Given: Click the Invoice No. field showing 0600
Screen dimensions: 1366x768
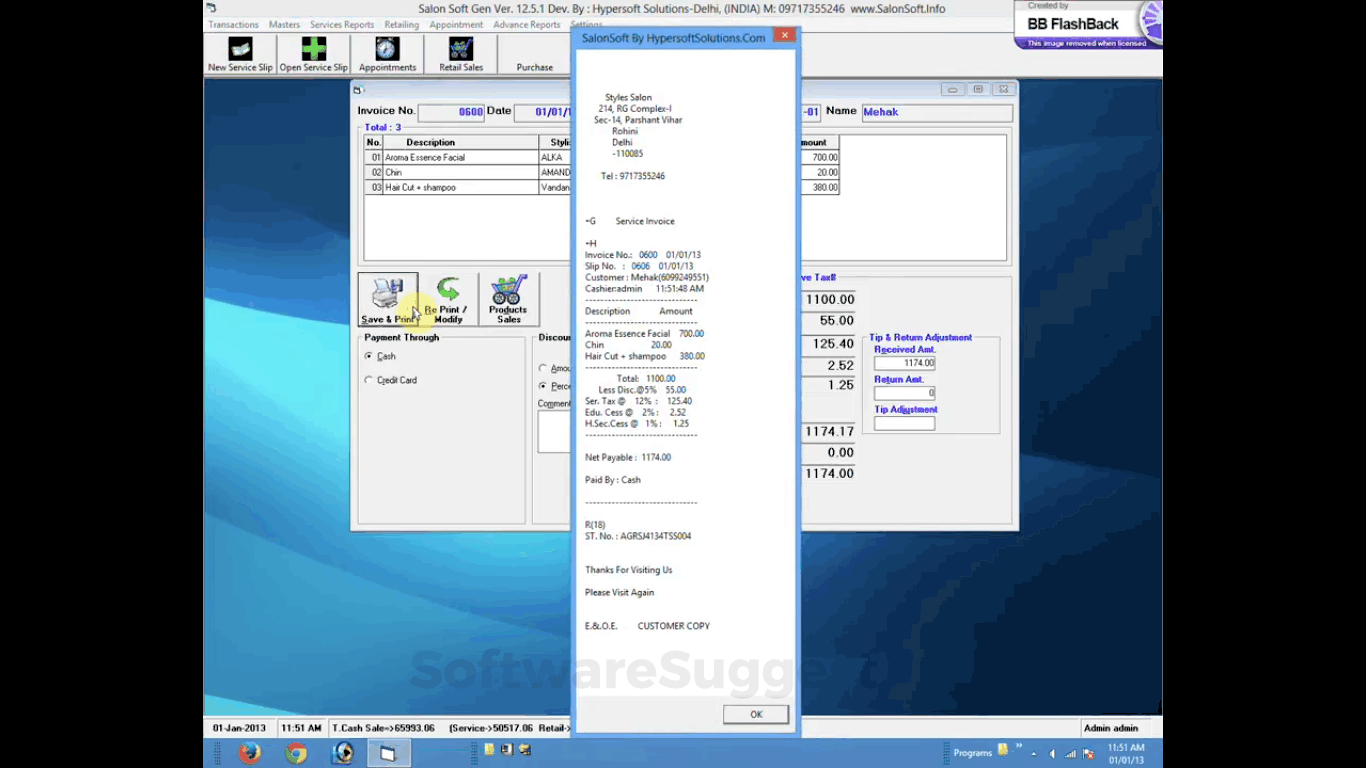Looking at the screenshot, I should coord(451,112).
